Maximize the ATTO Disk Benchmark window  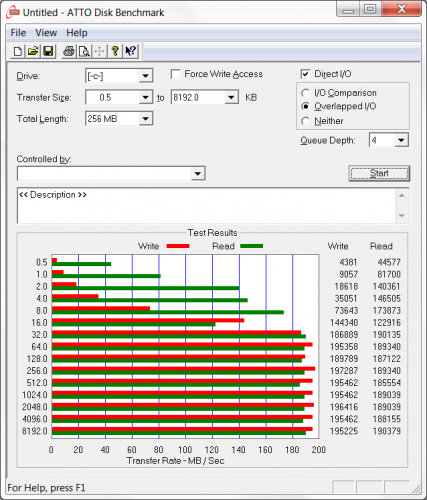370,9
